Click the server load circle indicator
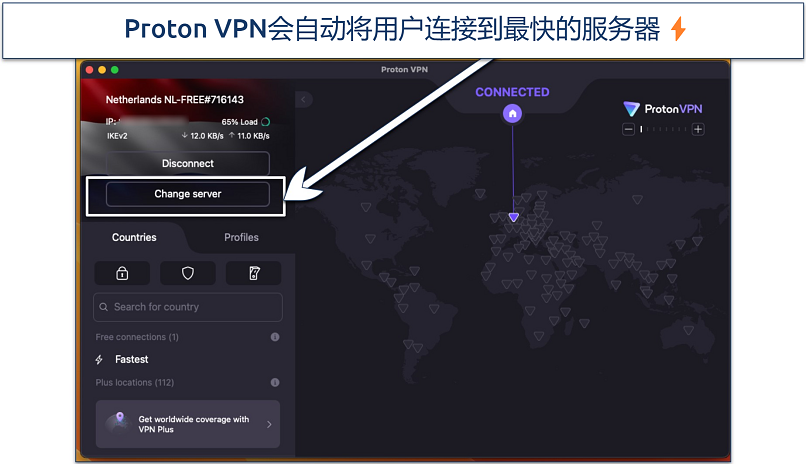 (x=266, y=122)
